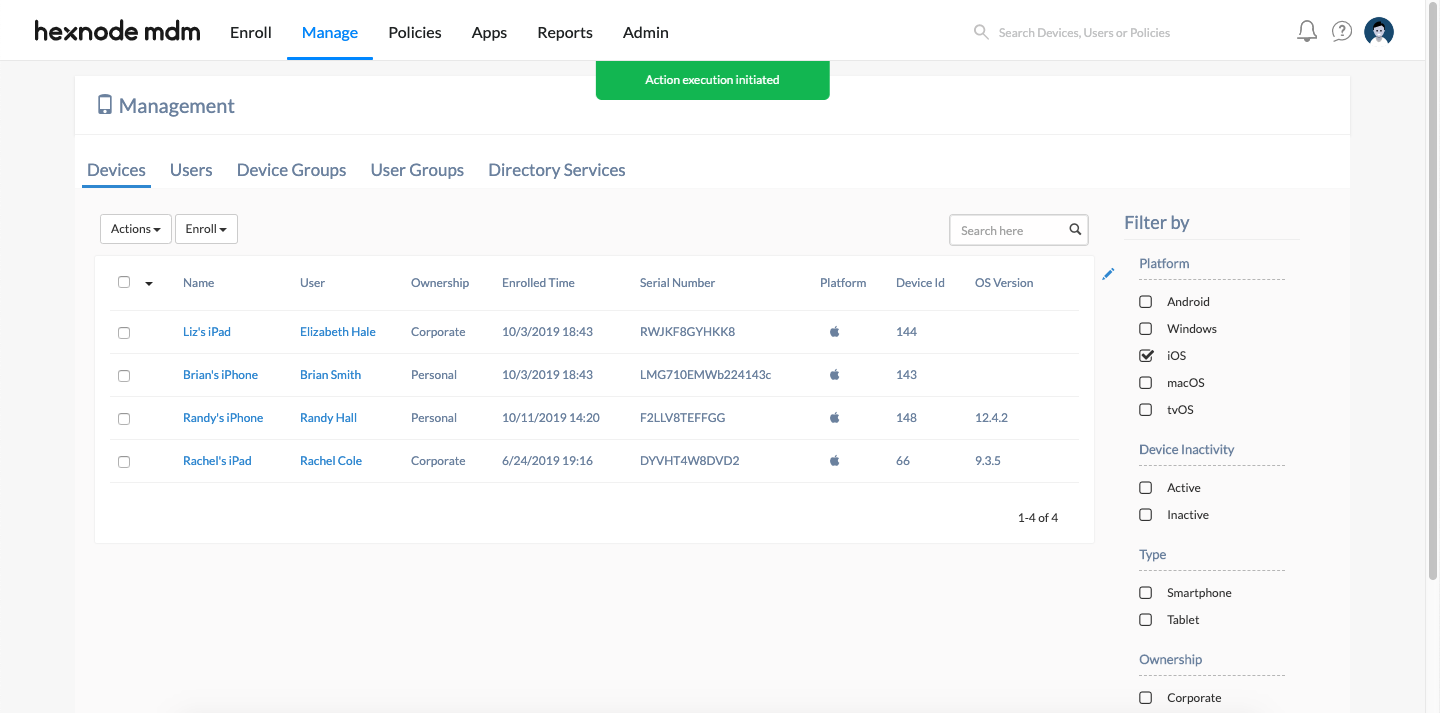The image size is (1440, 713).
Task: Click the pencil icon to edit columns
Action: pyautogui.click(x=1108, y=274)
